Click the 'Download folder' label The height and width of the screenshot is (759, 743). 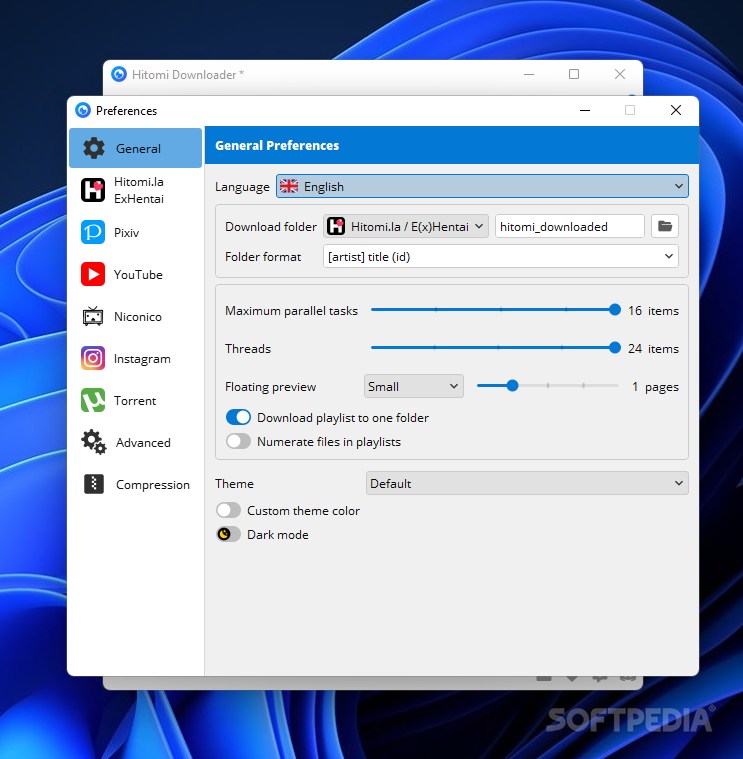point(271,227)
